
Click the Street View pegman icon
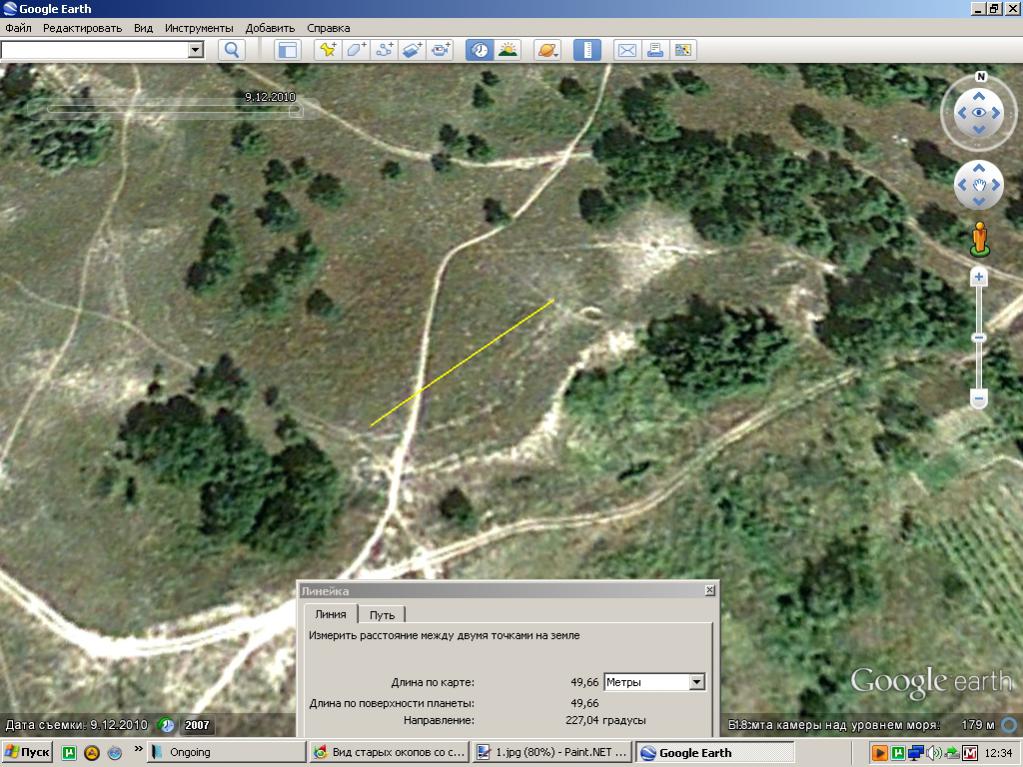(979, 239)
